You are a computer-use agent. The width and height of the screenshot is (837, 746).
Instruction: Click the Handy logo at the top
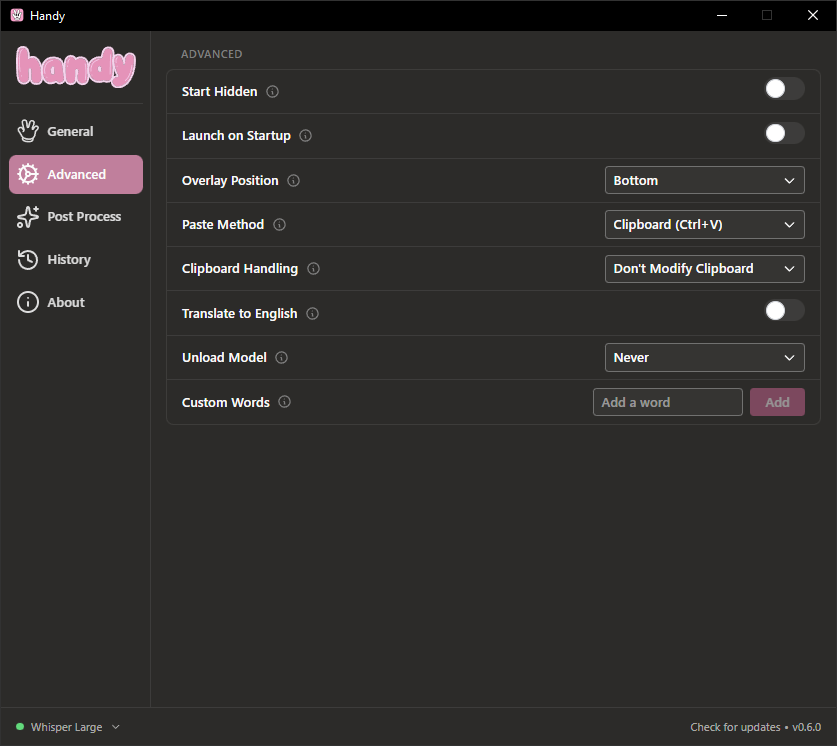tap(75, 68)
